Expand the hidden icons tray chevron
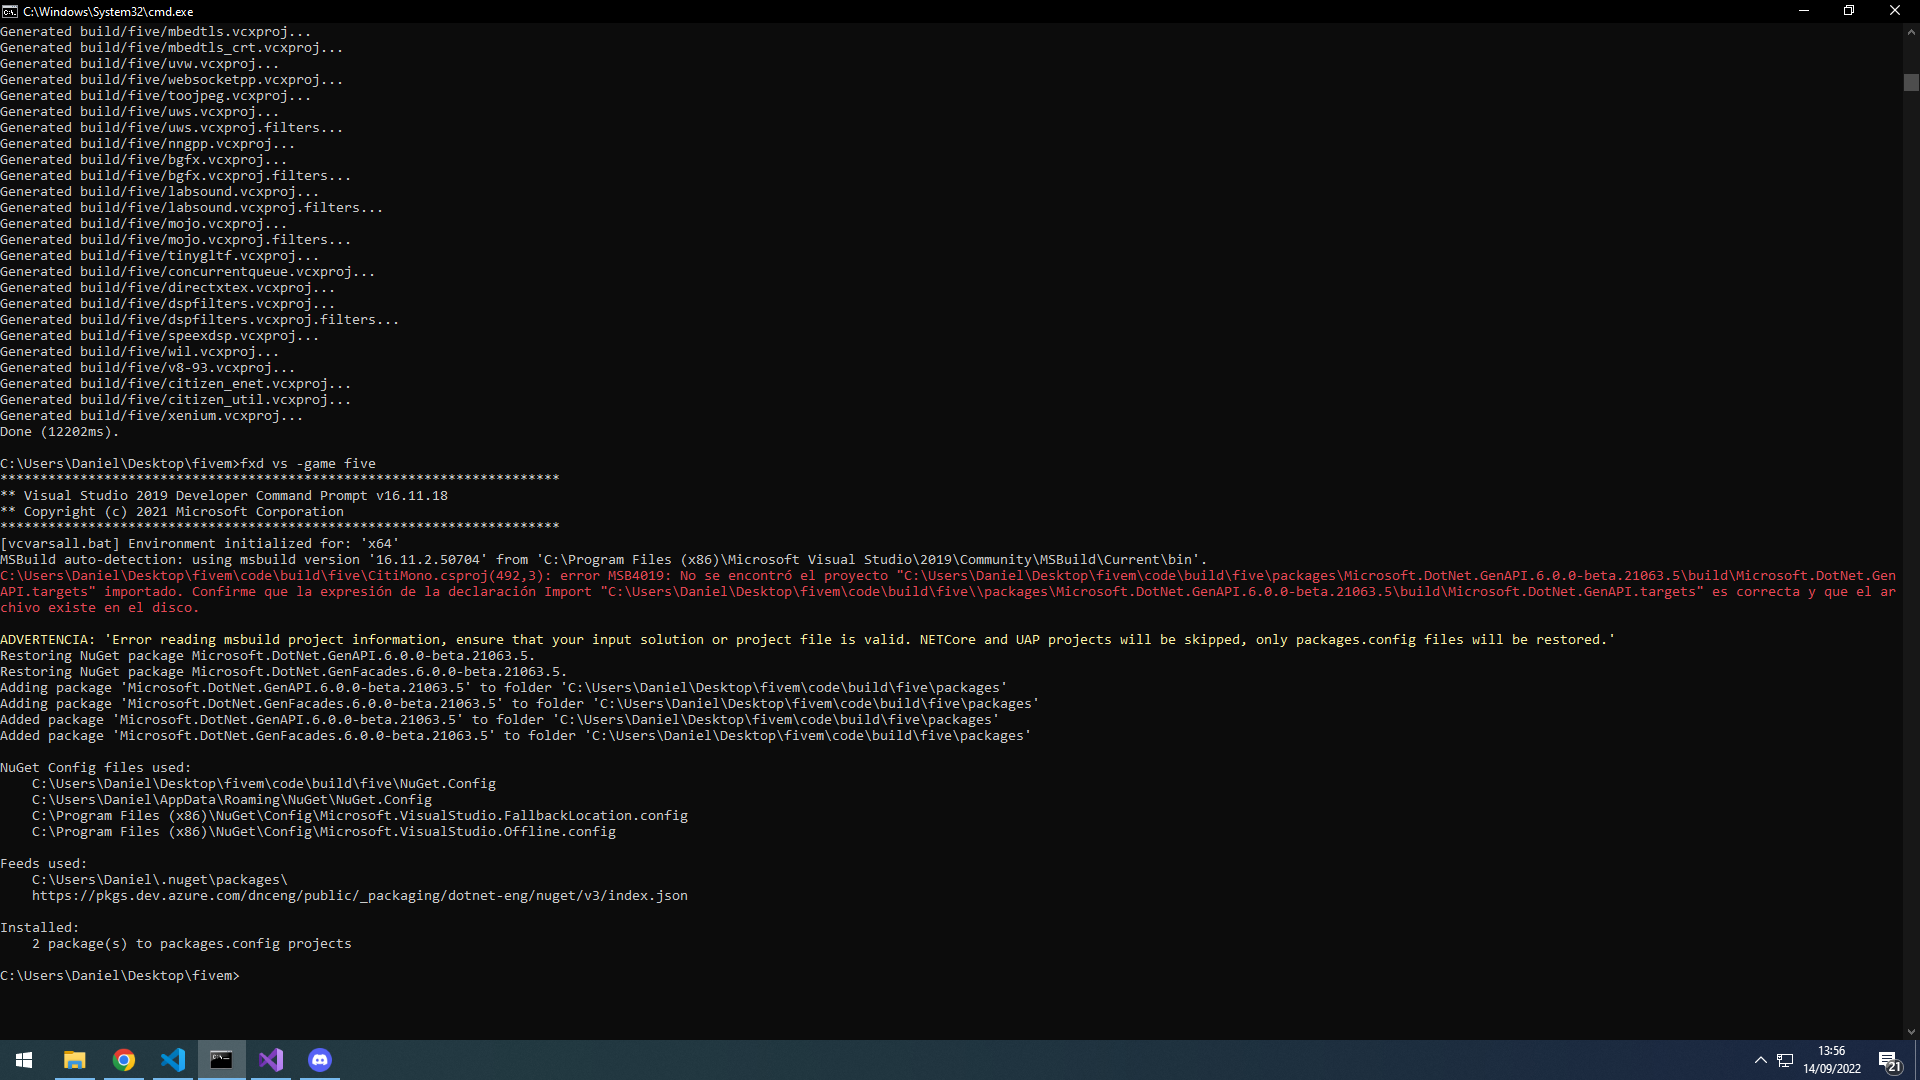This screenshot has height=1080, width=1920. [1759, 1060]
